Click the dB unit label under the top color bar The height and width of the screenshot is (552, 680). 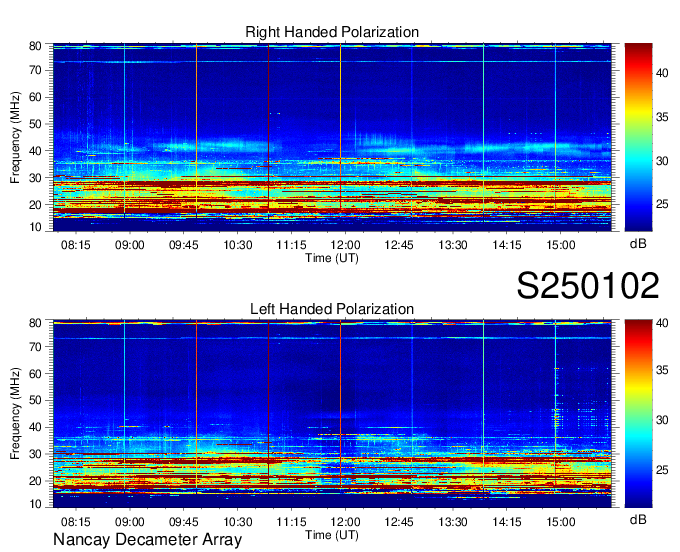tap(638, 244)
